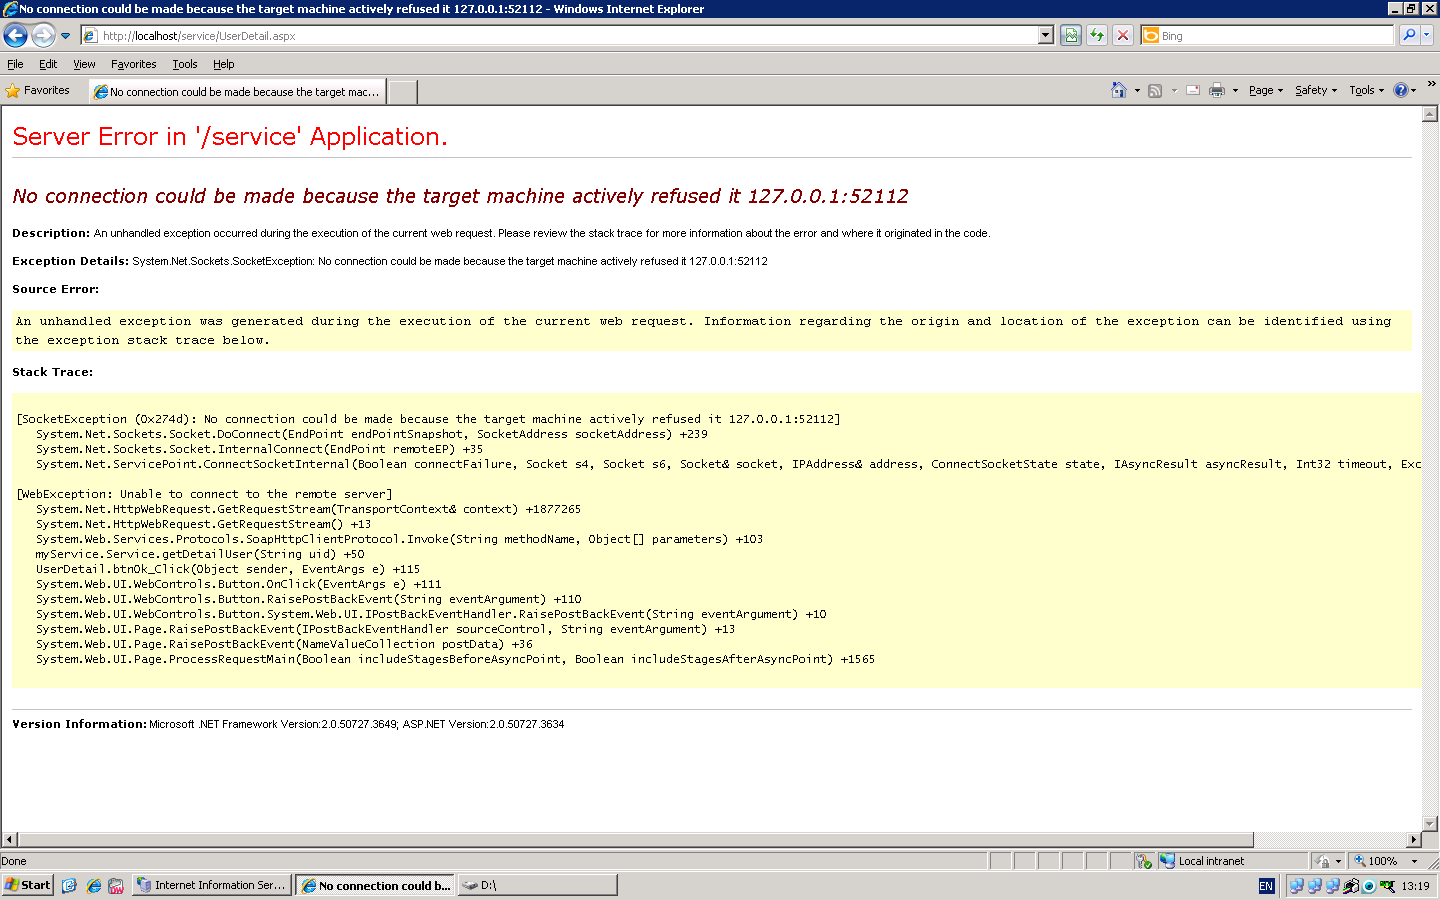Click the system clock showing 13:19
This screenshot has height=900, width=1440.
click(x=1415, y=886)
